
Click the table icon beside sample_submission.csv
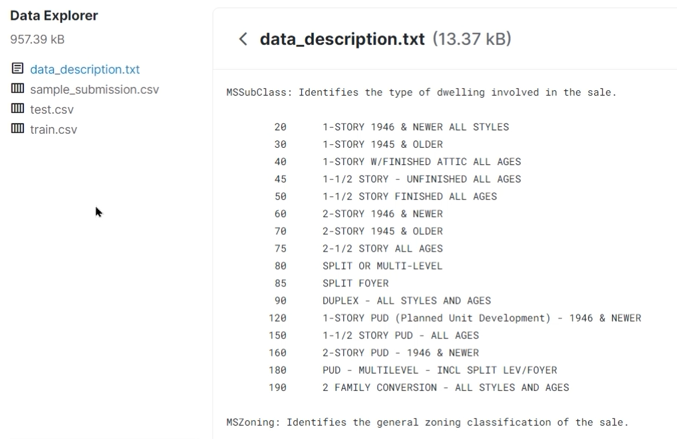[17, 89]
